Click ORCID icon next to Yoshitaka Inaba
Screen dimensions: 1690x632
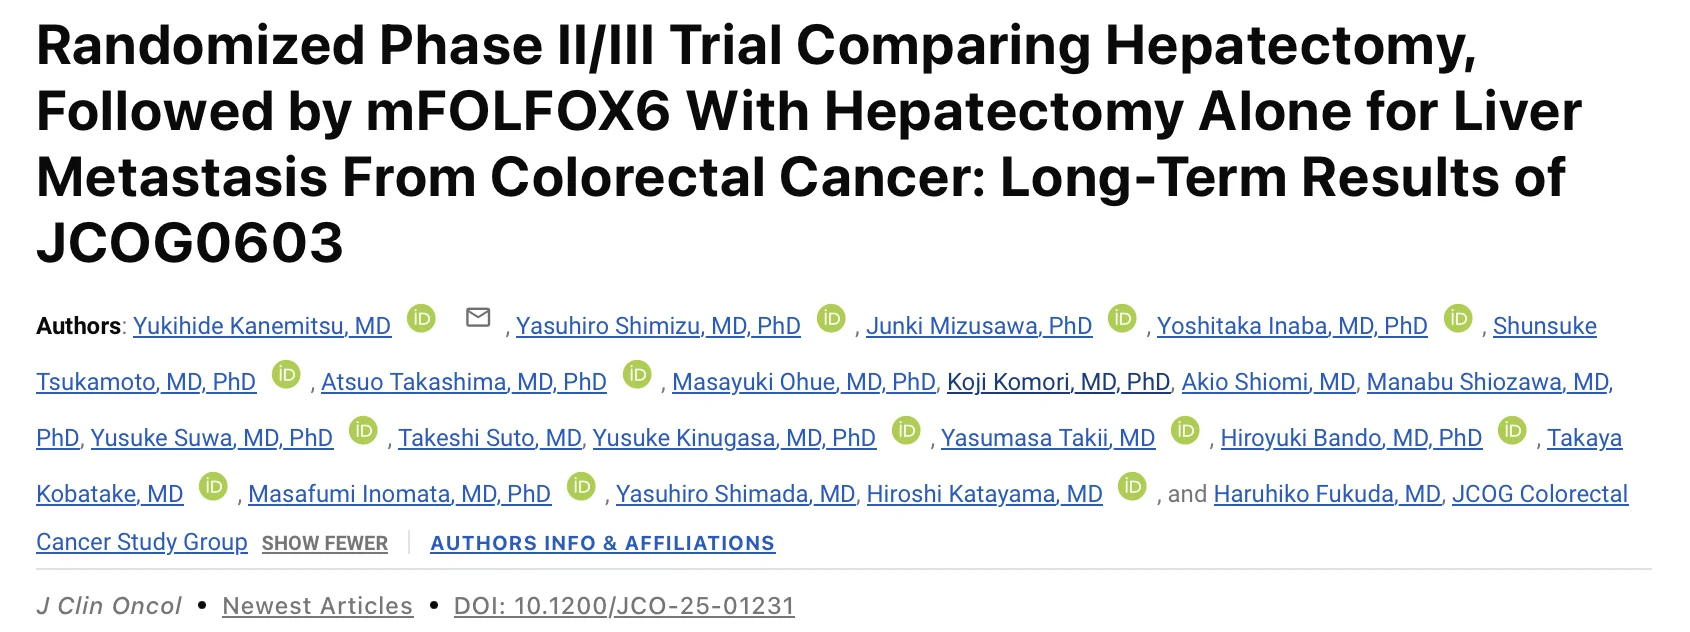click(1458, 319)
